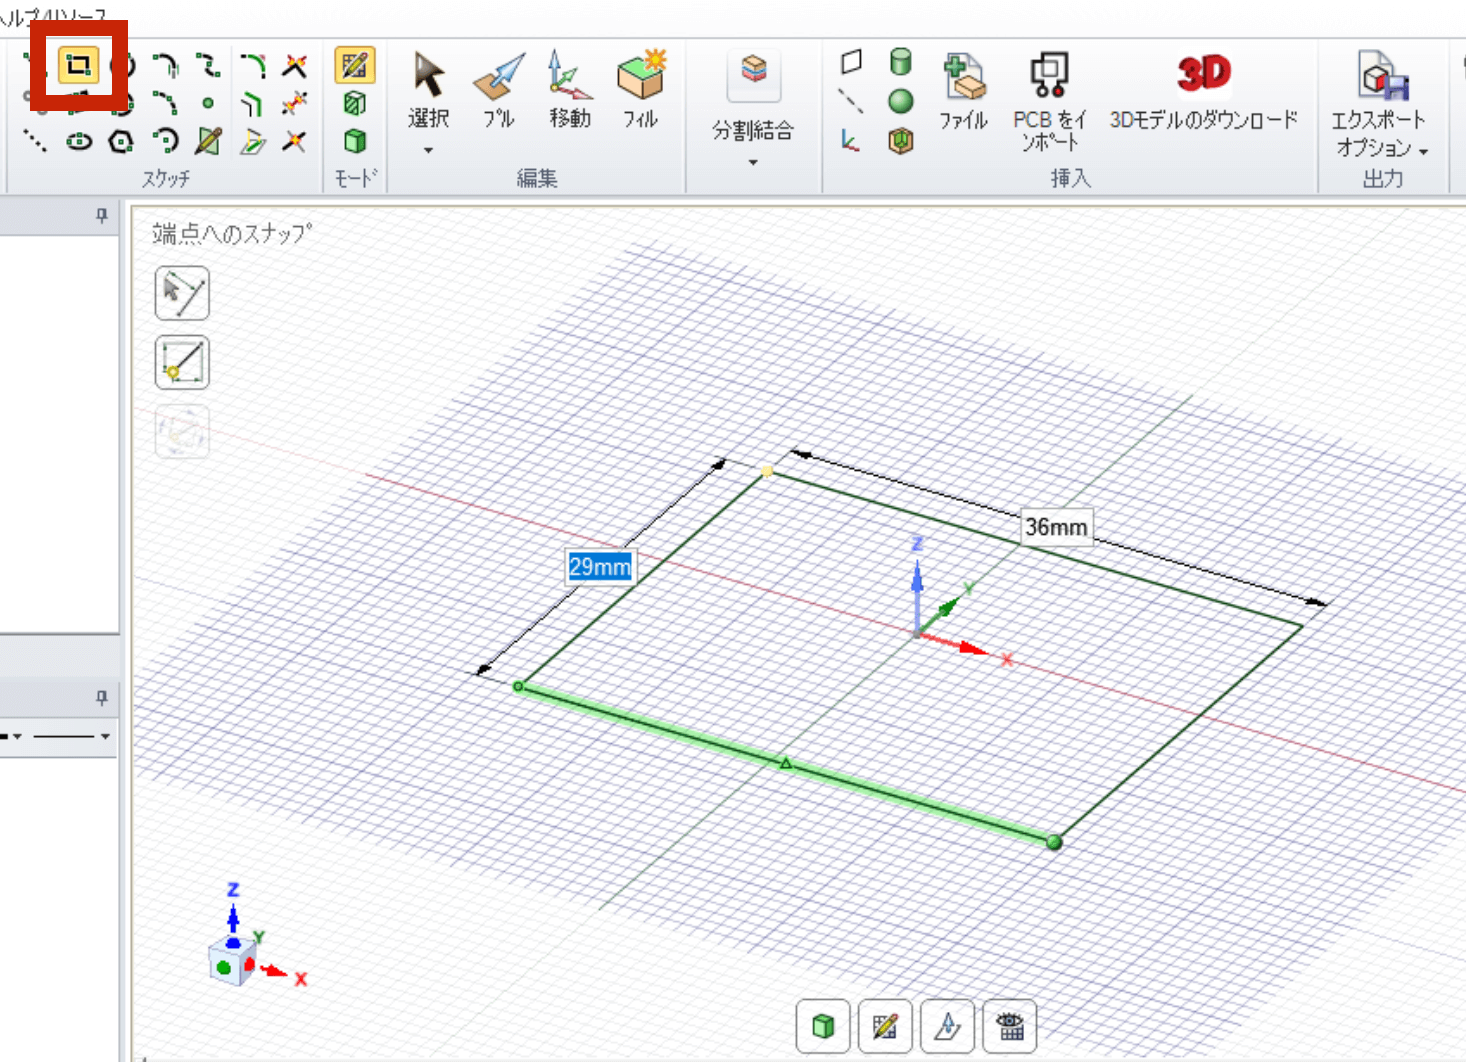Screen dimensions: 1466x1062
Task: Click the スケッチ group label
Action: tap(165, 179)
